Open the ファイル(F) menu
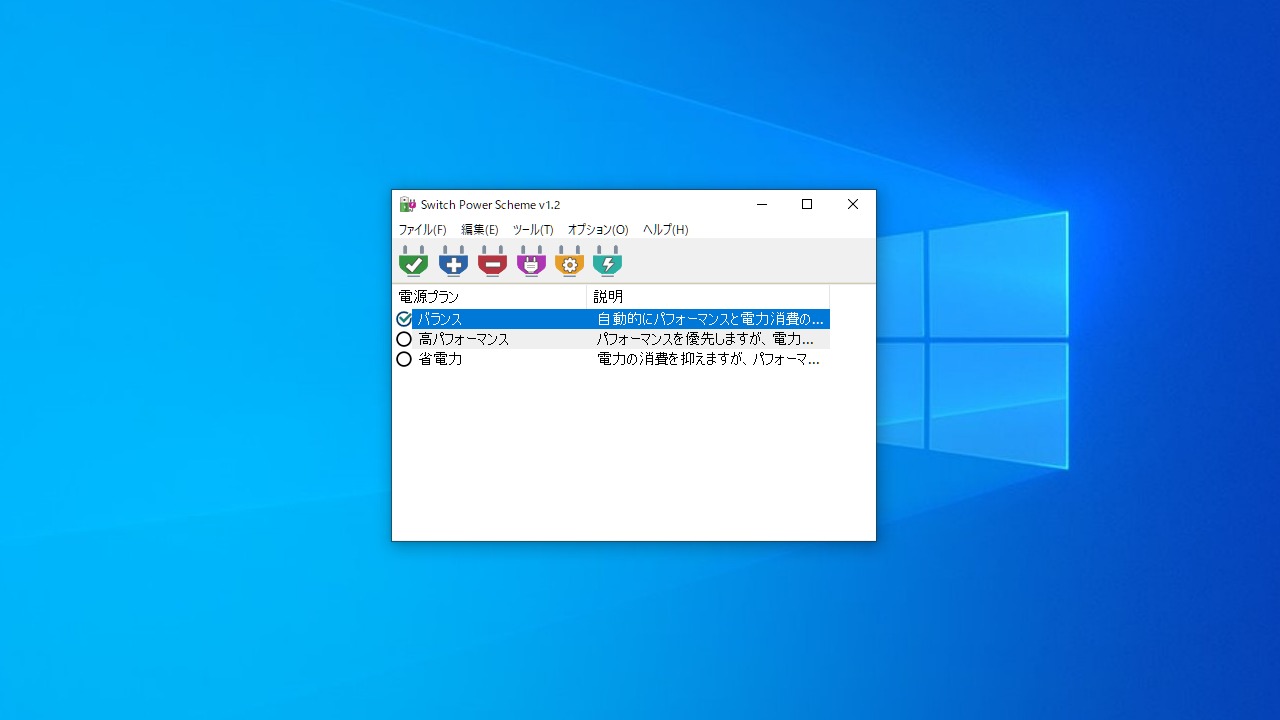Image resolution: width=1280 pixels, height=720 pixels. pyautogui.click(x=422, y=229)
